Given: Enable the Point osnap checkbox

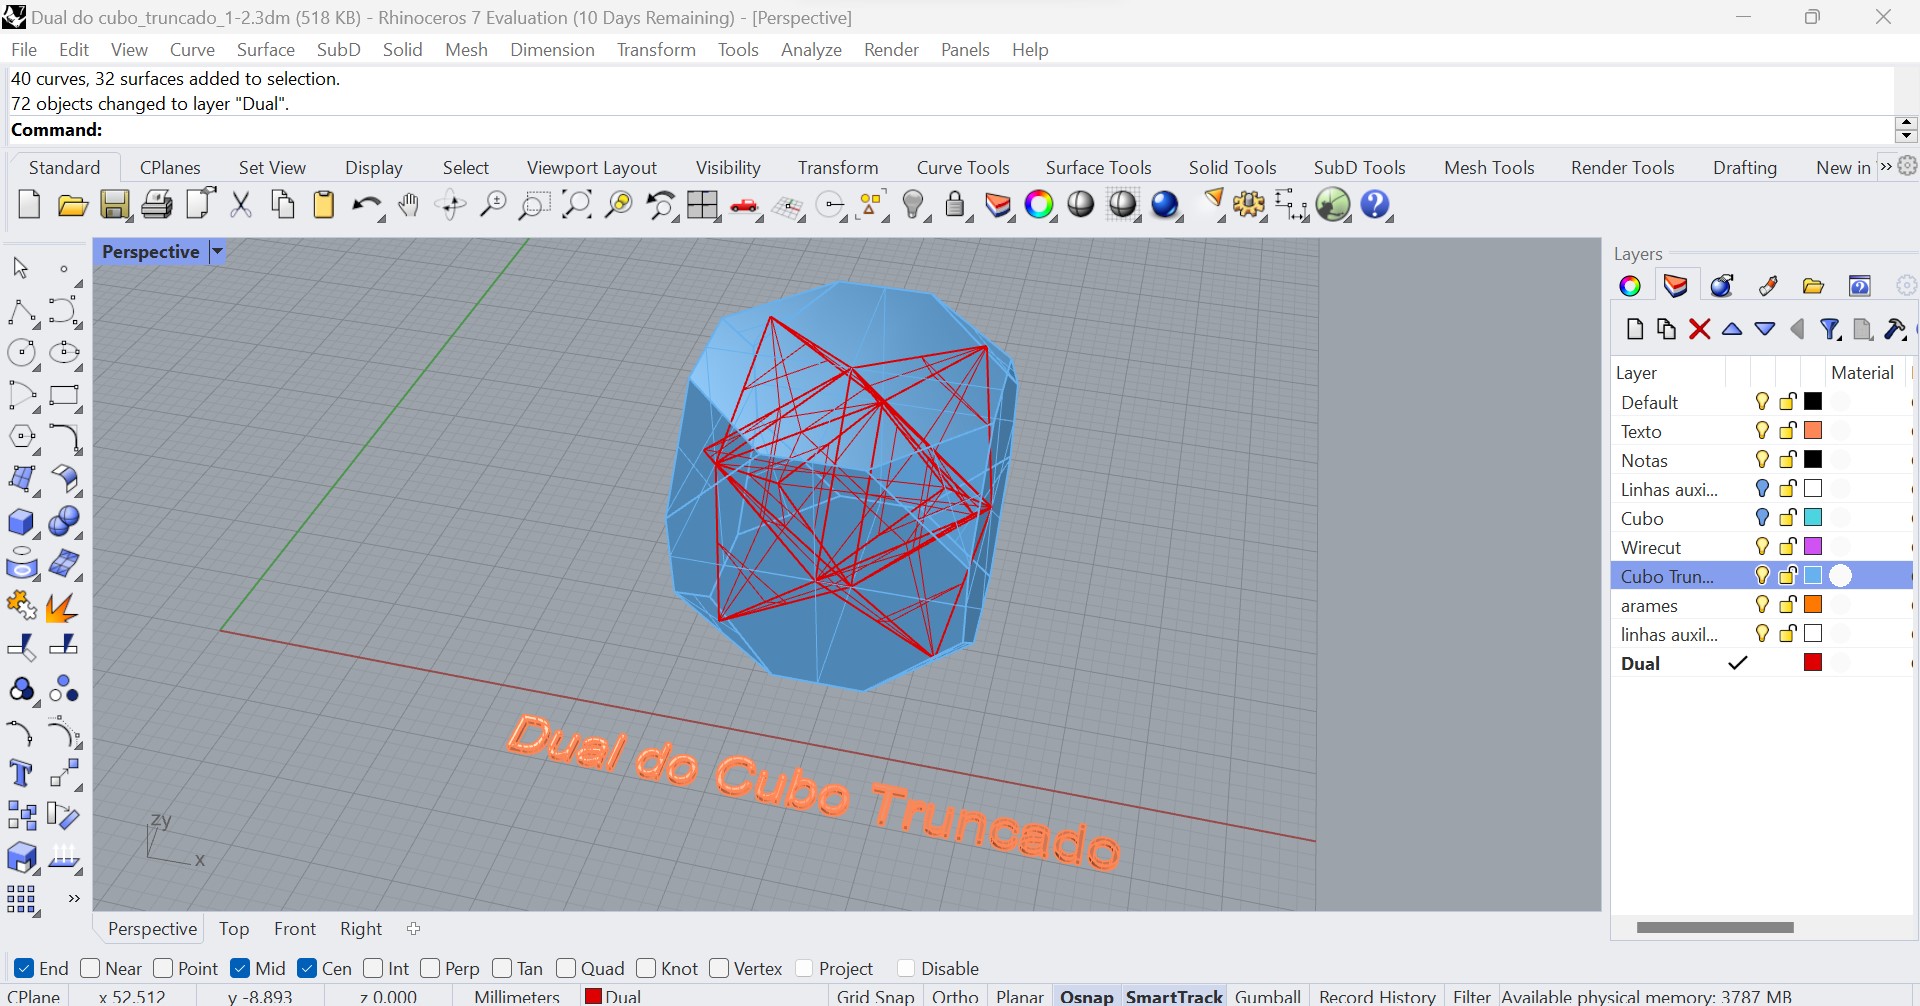Looking at the screenshot, I should point(163,968).
